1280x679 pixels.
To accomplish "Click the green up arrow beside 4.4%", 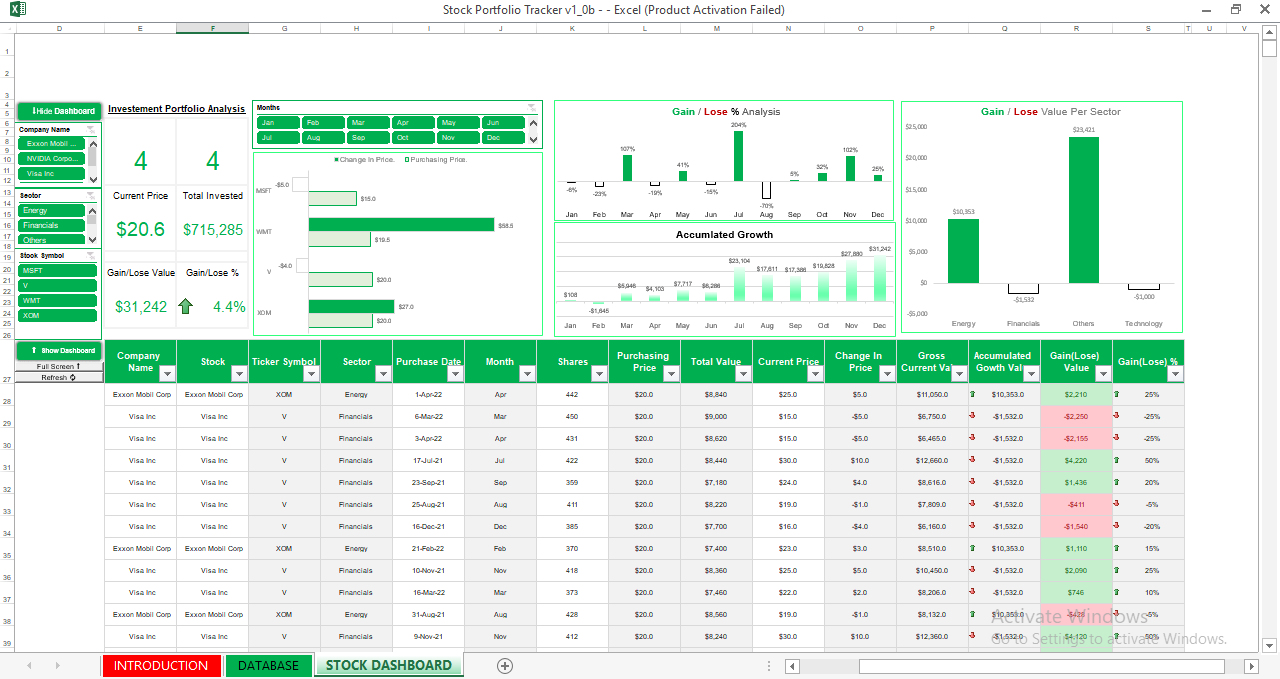I will click(x=185, y=306).
